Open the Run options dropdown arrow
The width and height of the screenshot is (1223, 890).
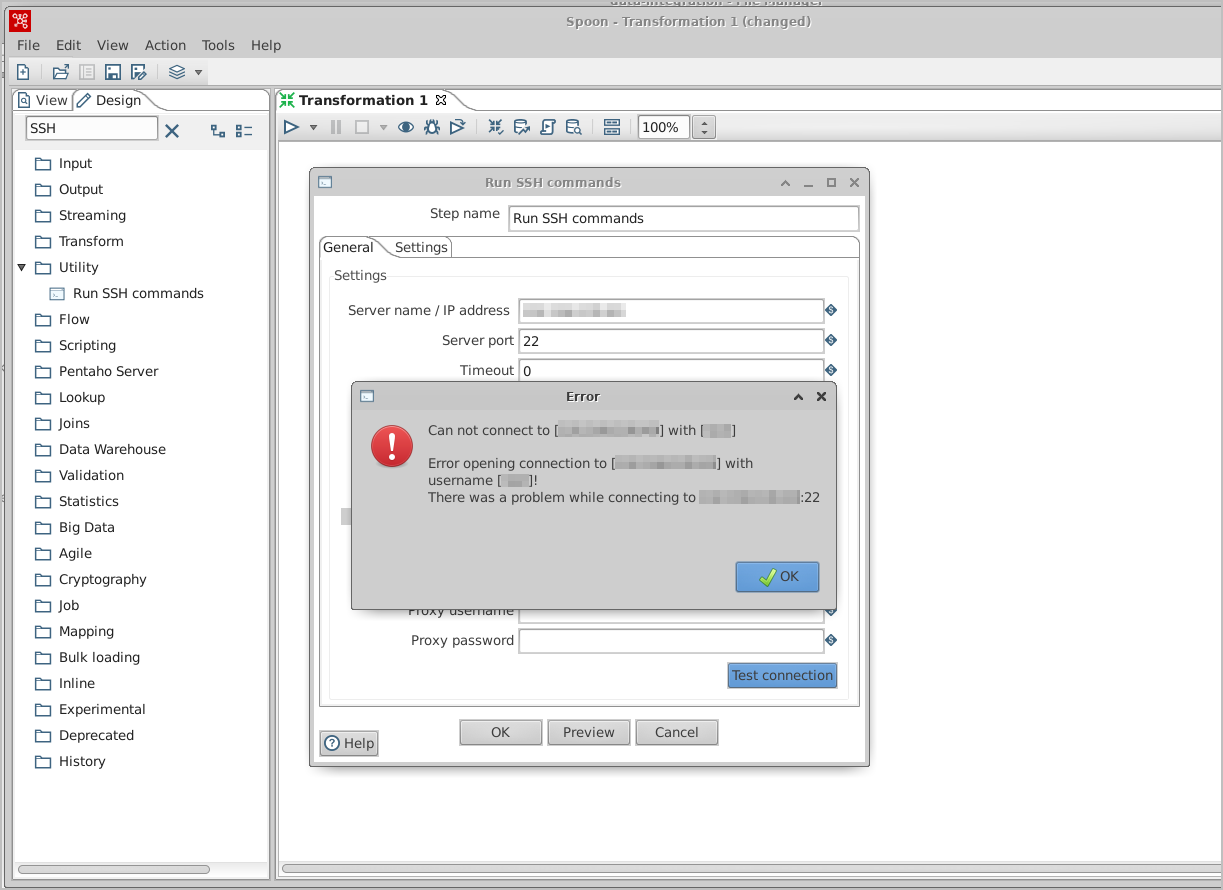coord(313,128)
